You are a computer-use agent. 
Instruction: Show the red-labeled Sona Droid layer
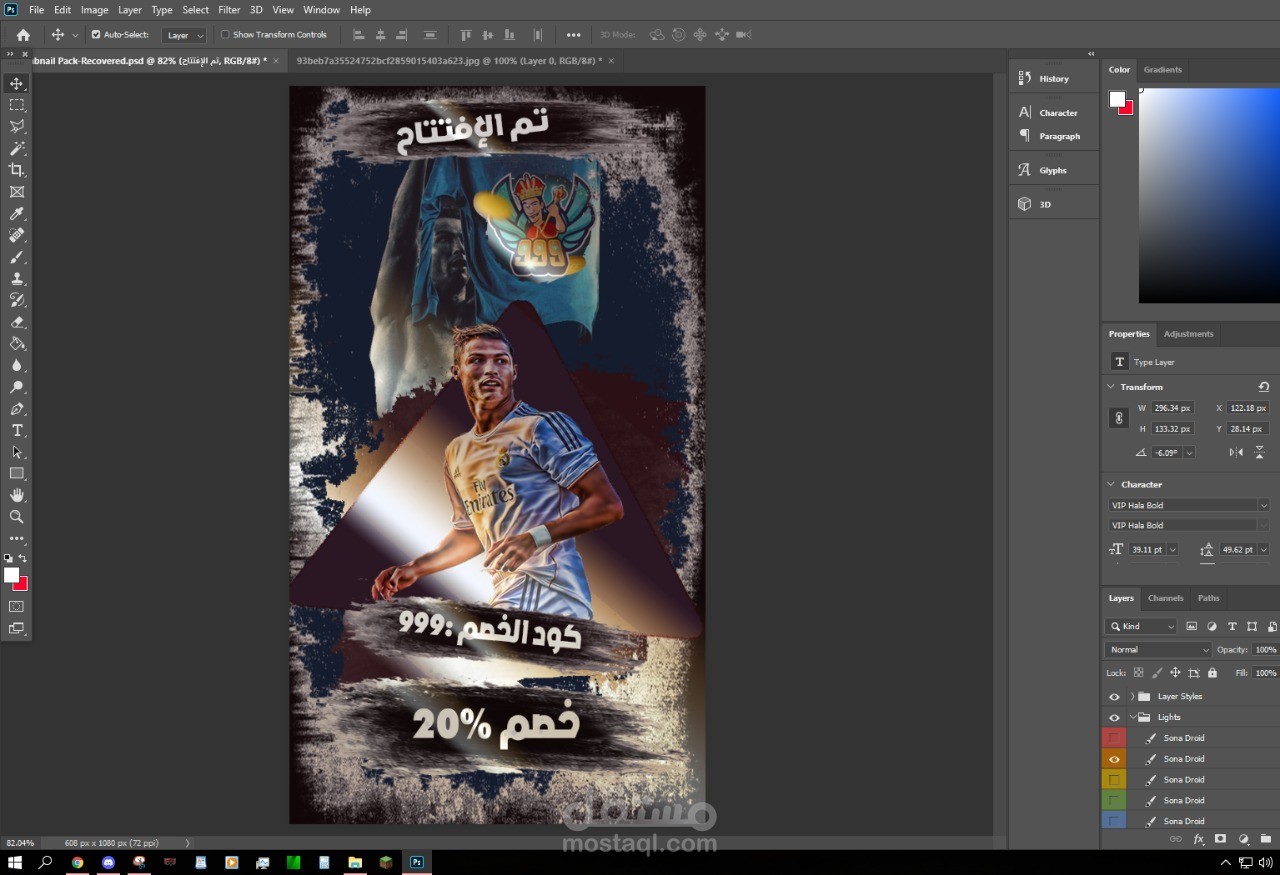tap(1114, 738)
